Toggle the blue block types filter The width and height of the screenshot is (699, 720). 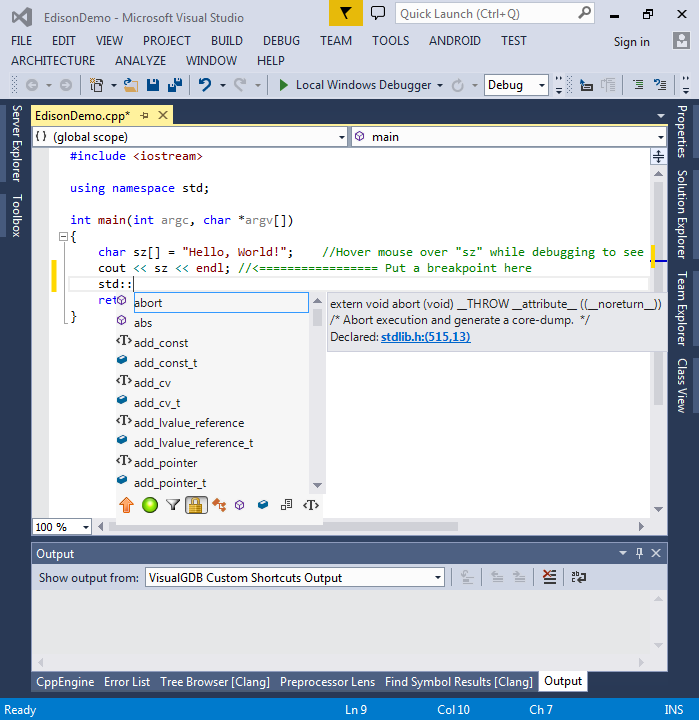(x=263, y=505)
